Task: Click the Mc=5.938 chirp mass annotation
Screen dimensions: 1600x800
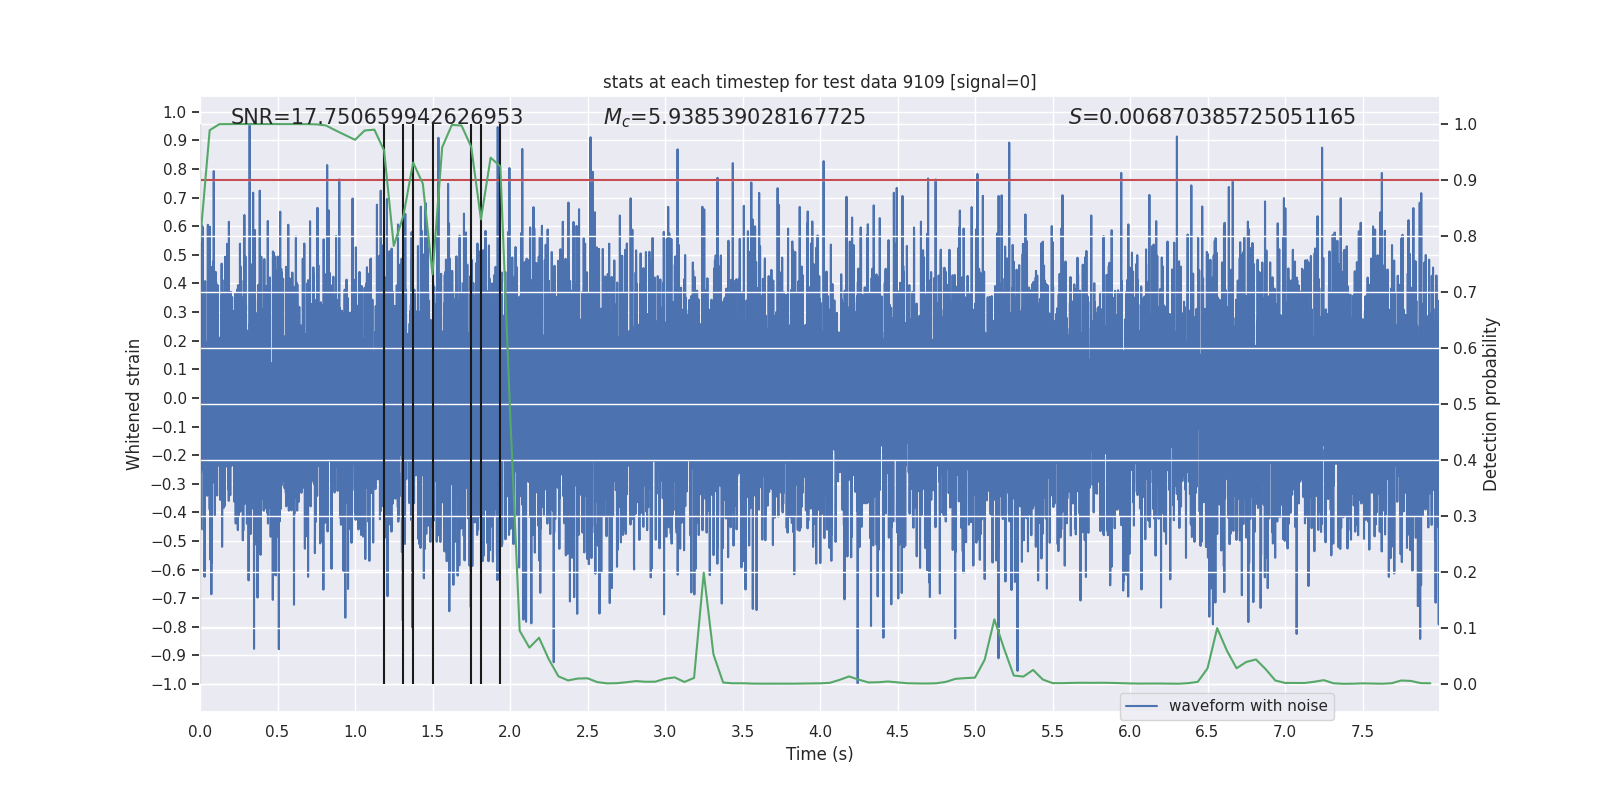Action: tap(734, 117)
